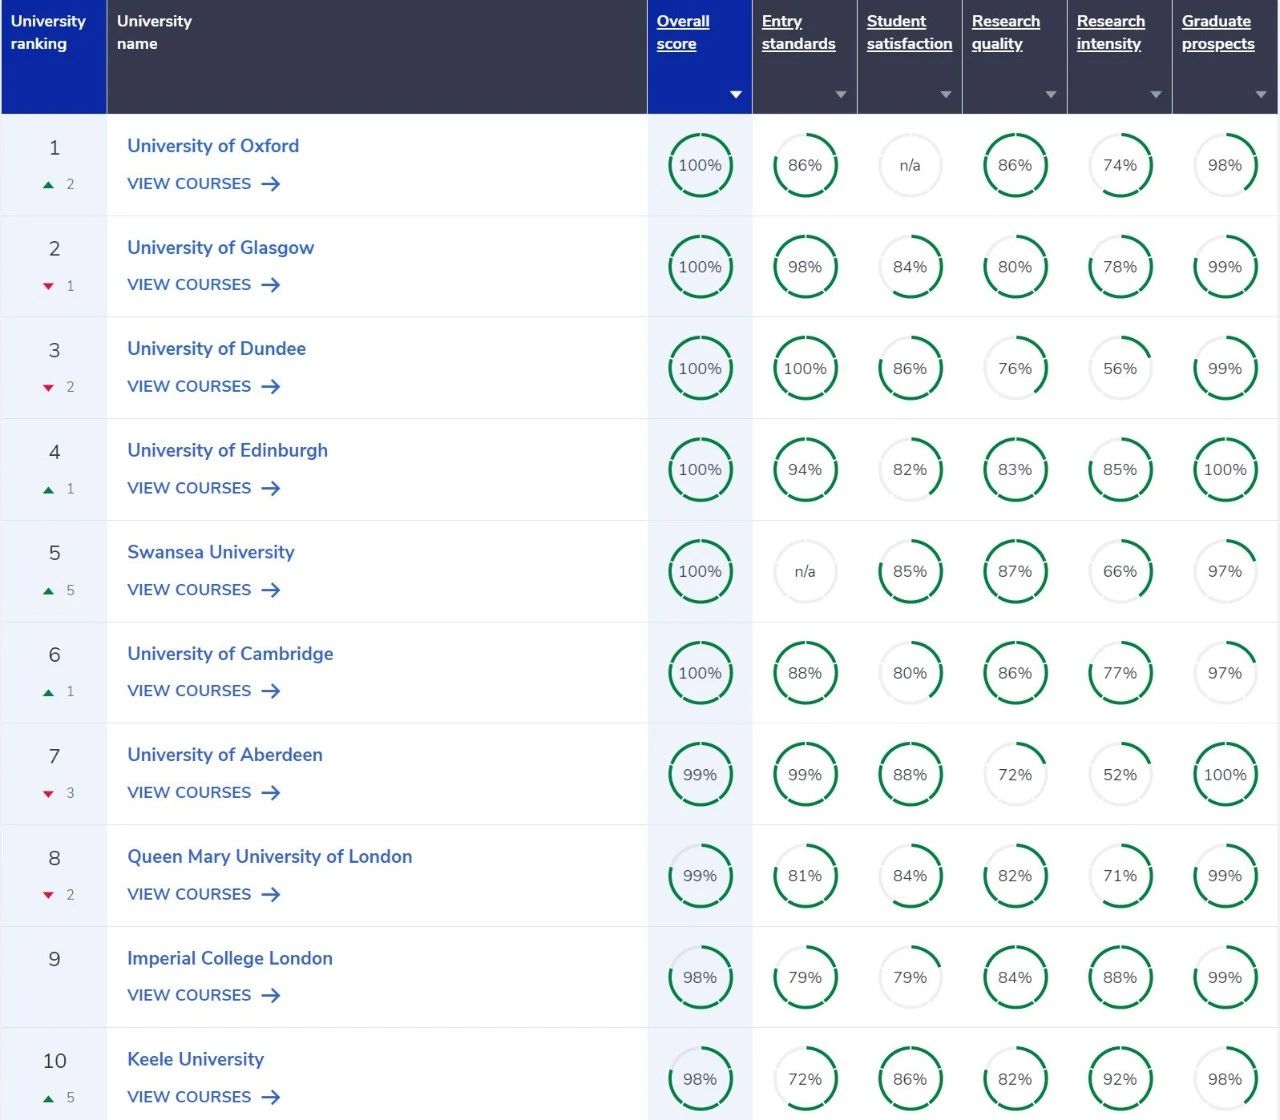View courses for University of Cambridge

[189, 691]
